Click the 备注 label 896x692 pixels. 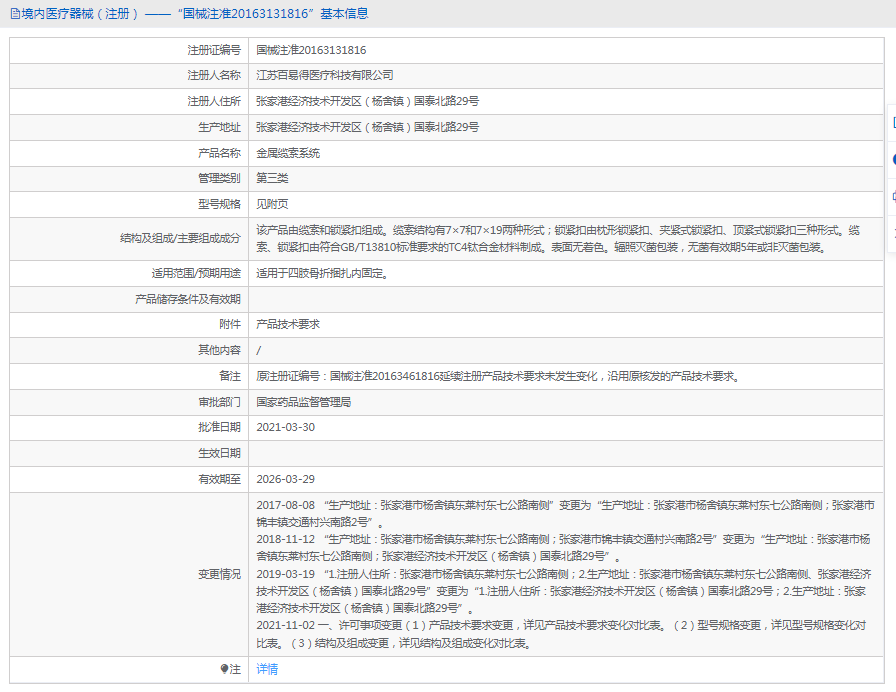click(x=230, y=376)
